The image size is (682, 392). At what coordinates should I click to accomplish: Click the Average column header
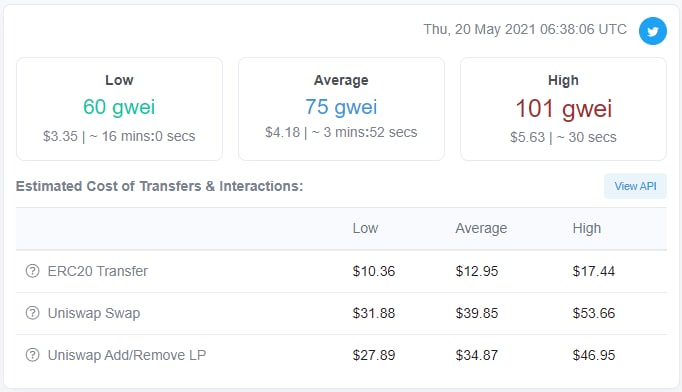click(x=481, y=228)
